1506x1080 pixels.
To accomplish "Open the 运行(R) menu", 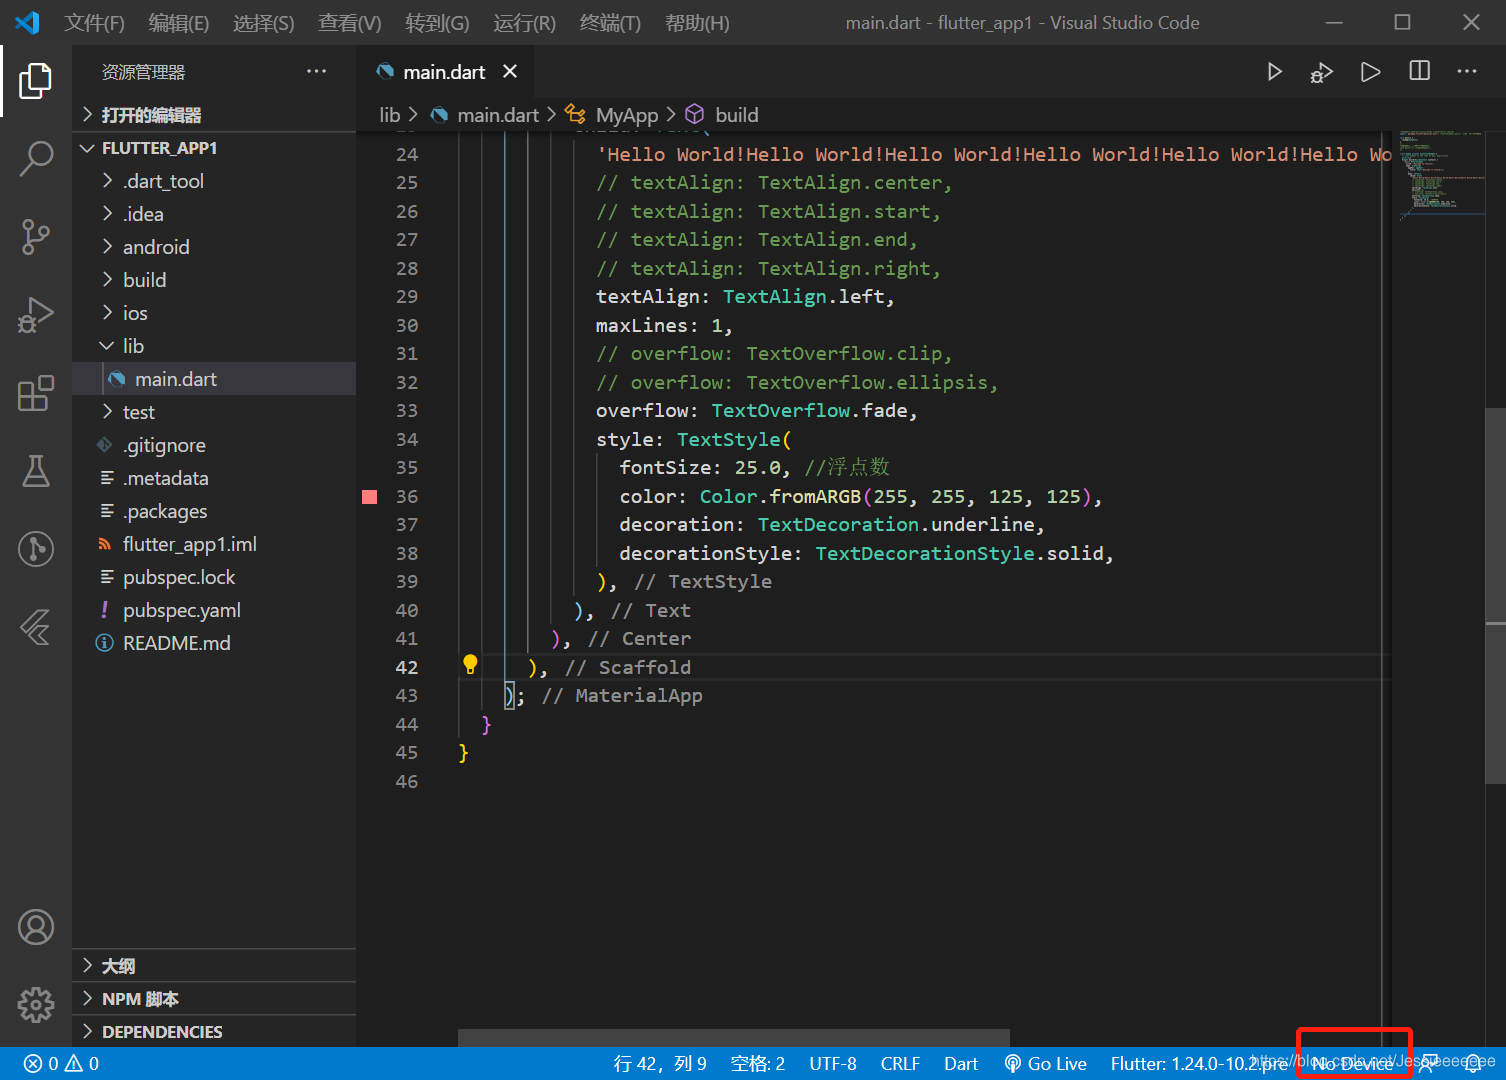I will 524,23.
